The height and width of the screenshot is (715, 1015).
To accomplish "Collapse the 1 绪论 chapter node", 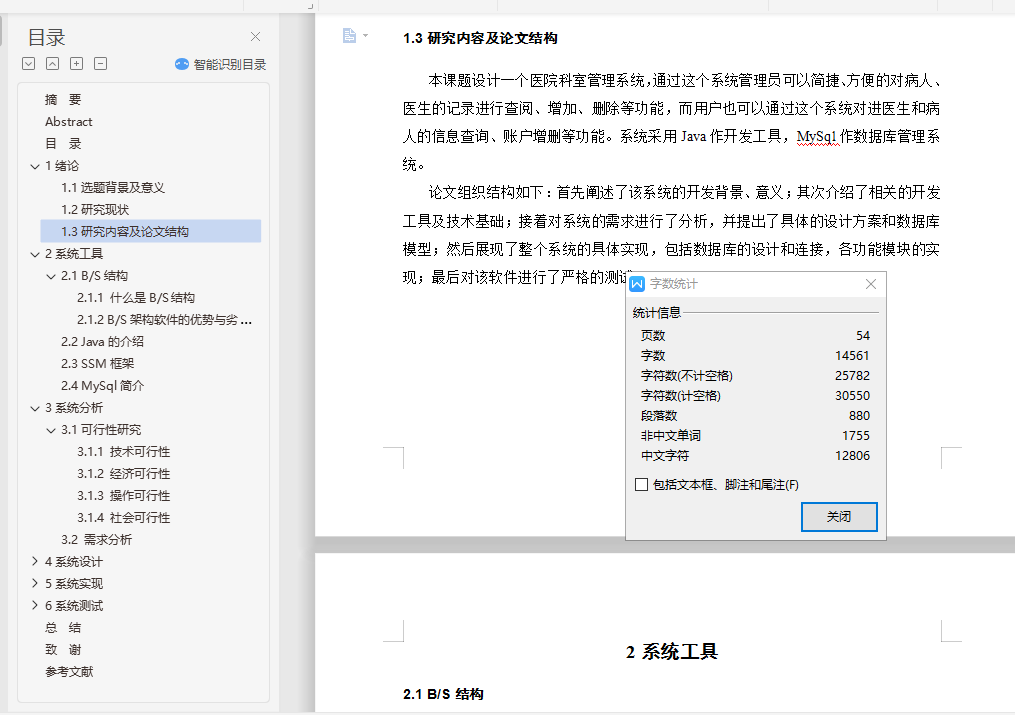I will pyautogui.click(x=35, y=166).
